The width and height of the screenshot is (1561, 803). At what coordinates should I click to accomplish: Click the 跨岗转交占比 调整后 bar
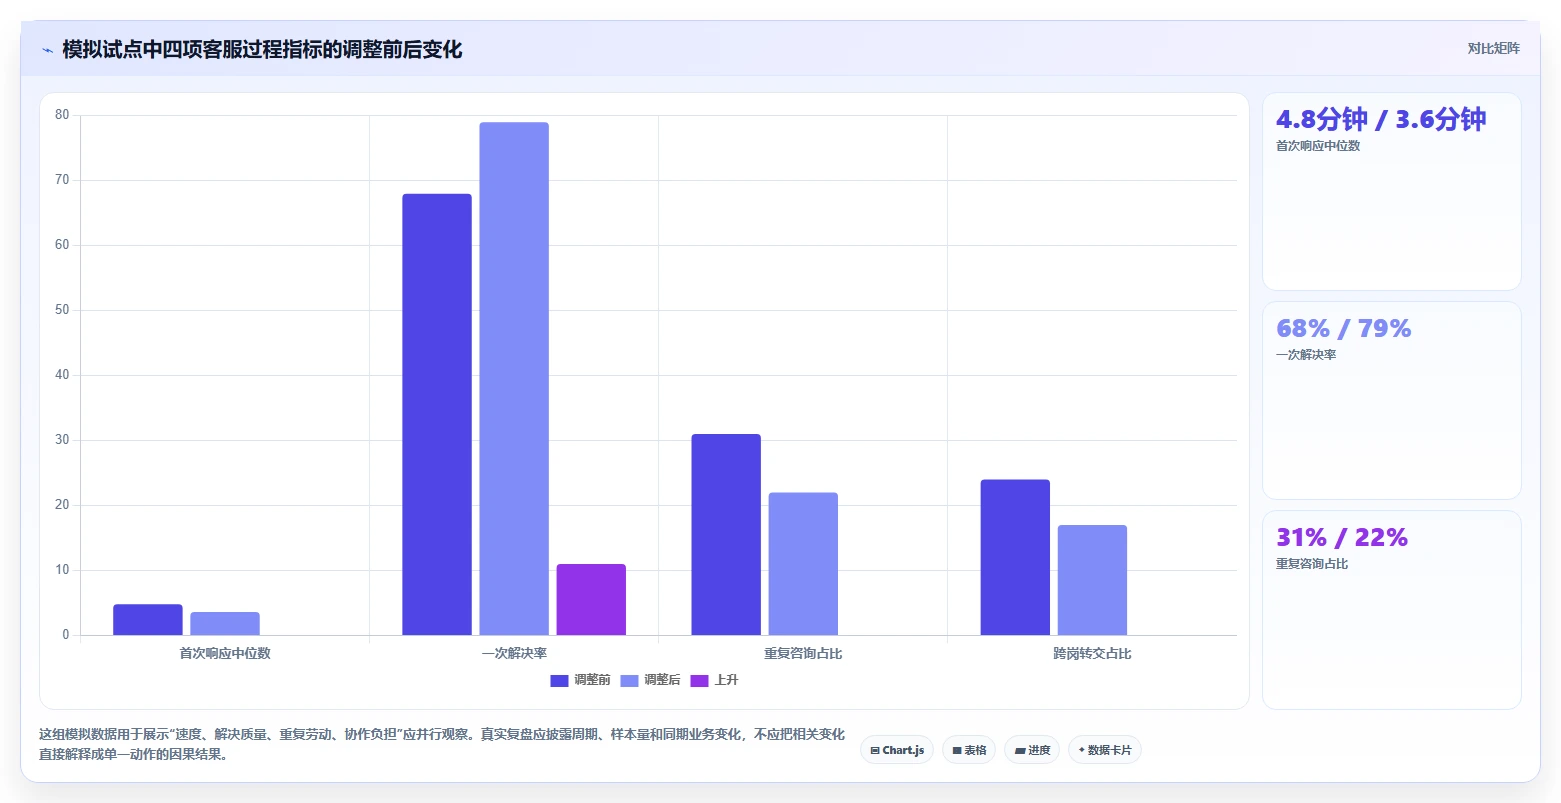pos(1092,580)
